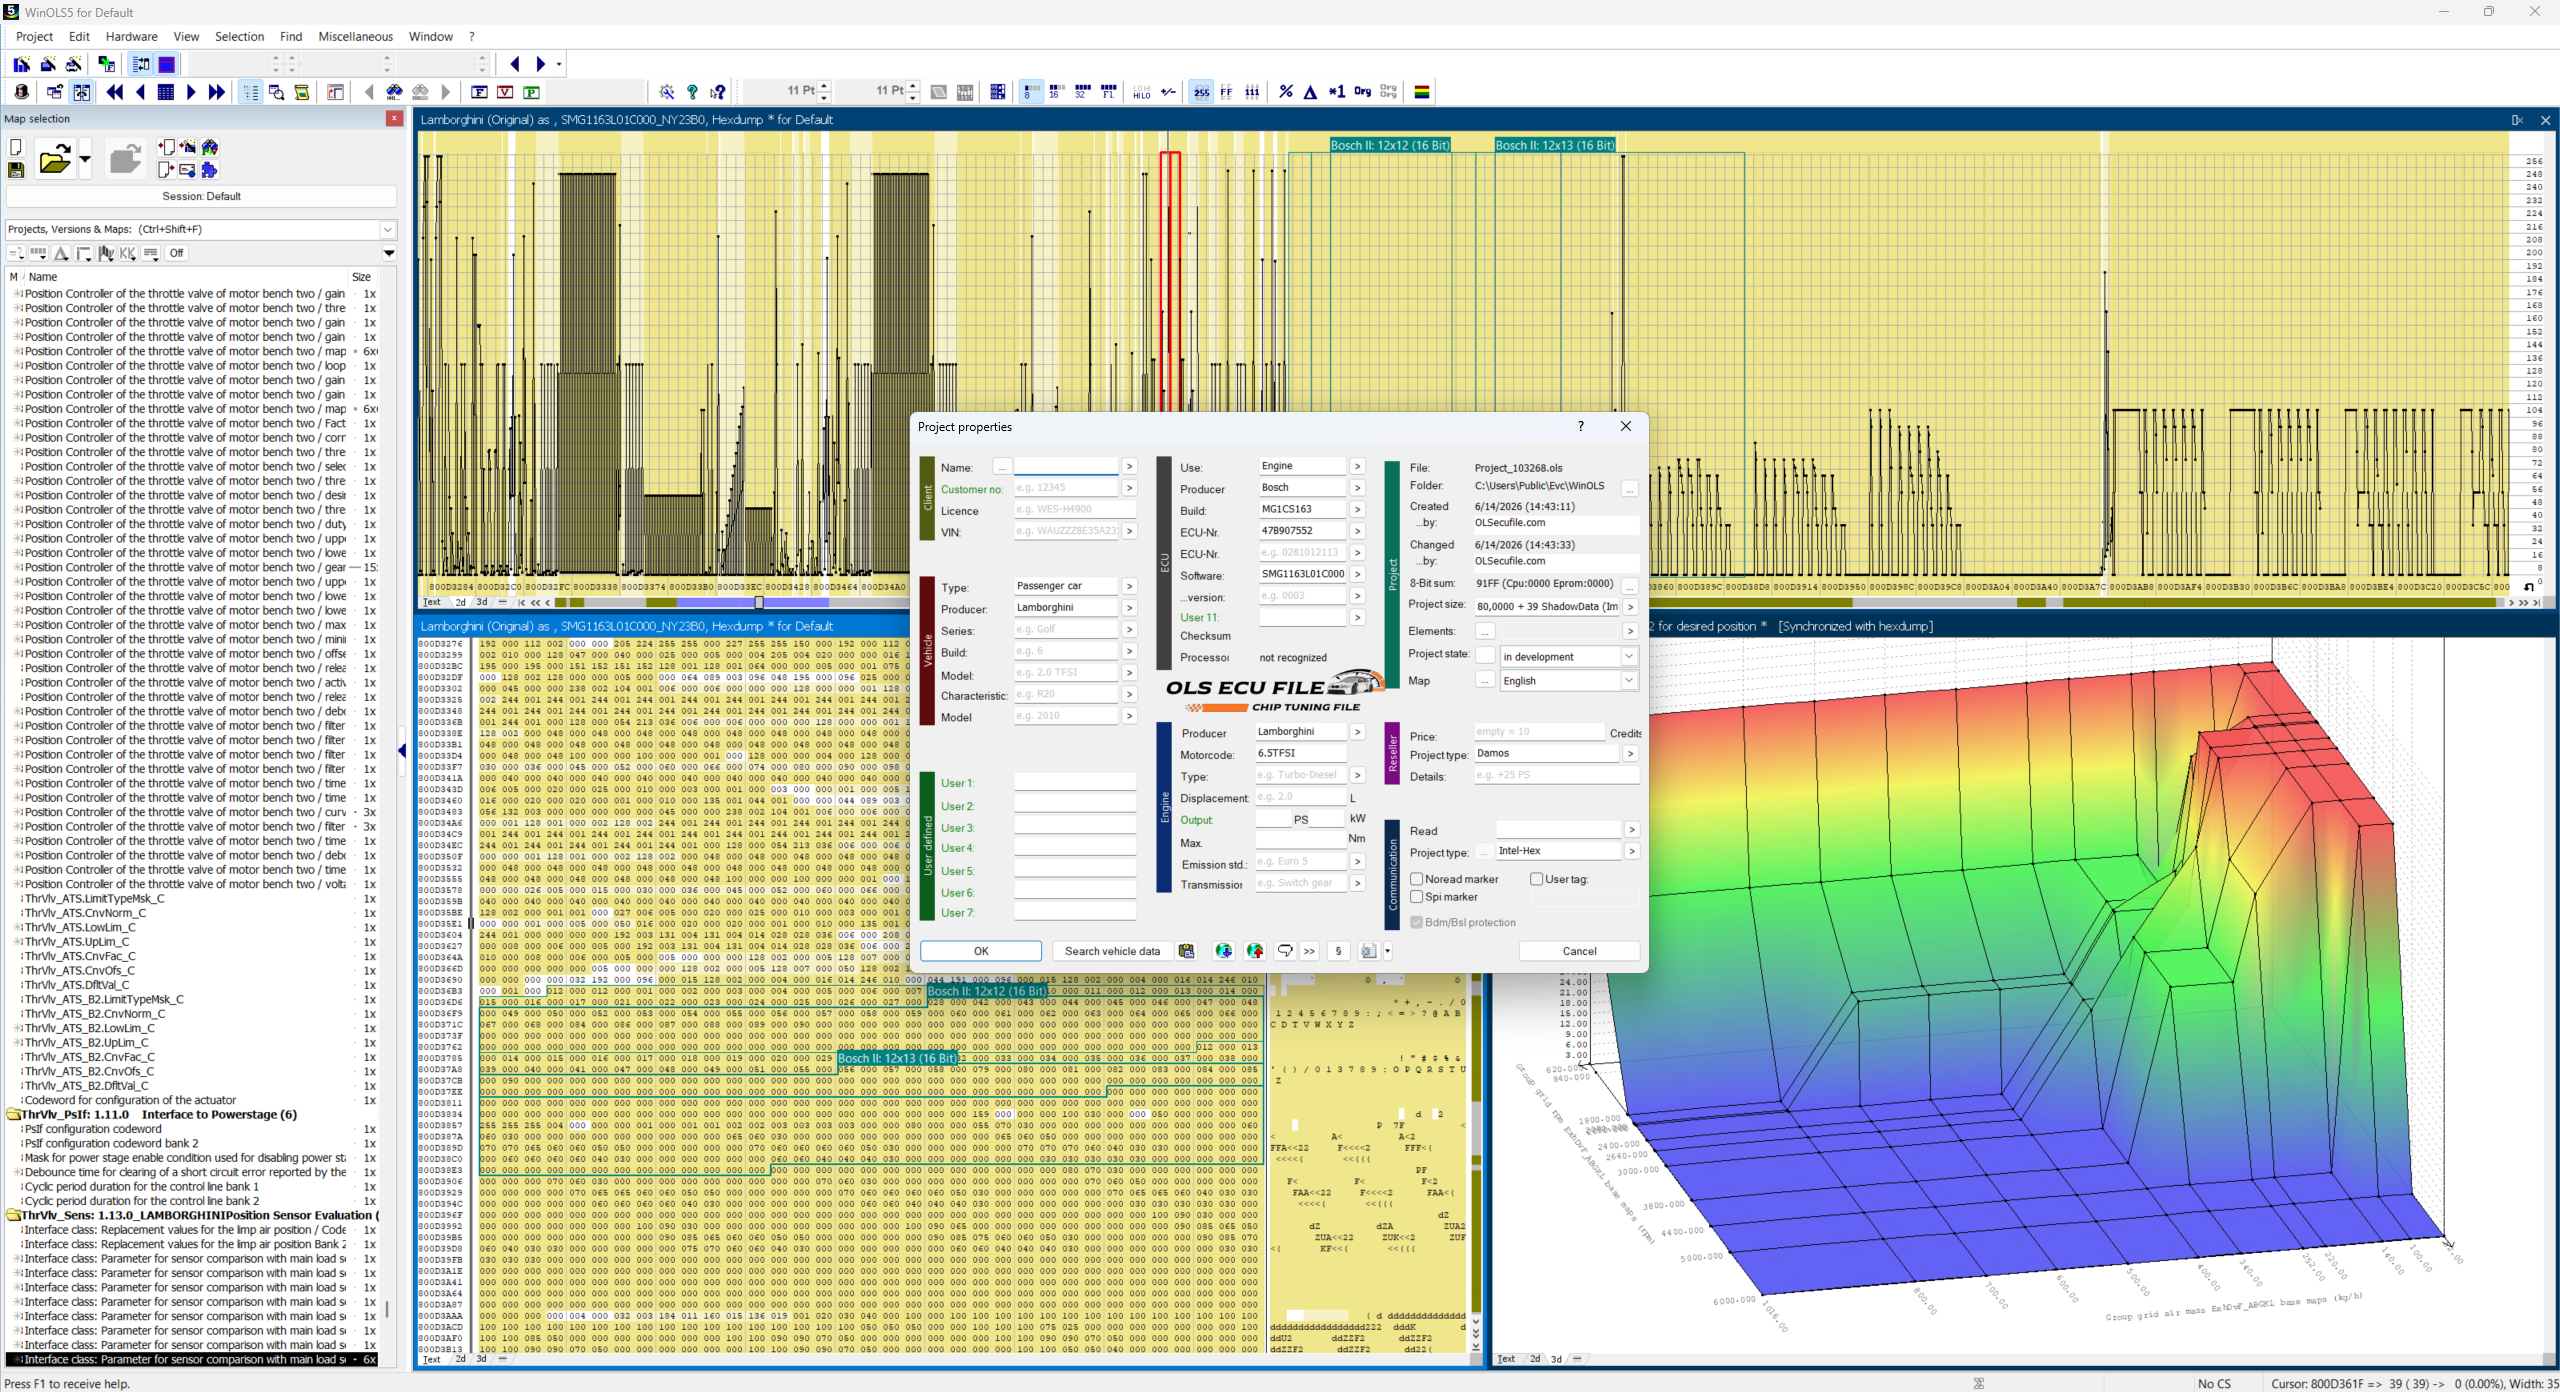The height and width of the screenshot is (1392, 2560).
Task: Tick the User tag checkbox
Action: pos(1537,879)
